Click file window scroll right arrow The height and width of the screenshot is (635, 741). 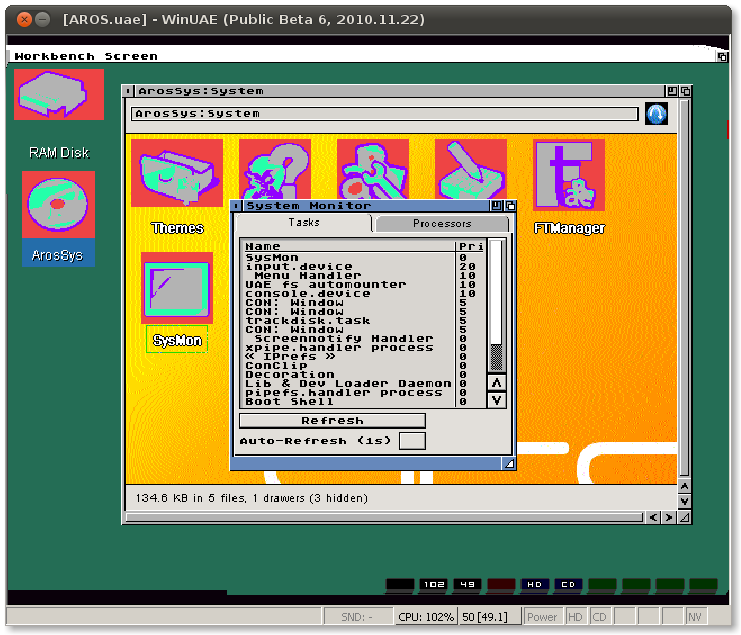669,517
